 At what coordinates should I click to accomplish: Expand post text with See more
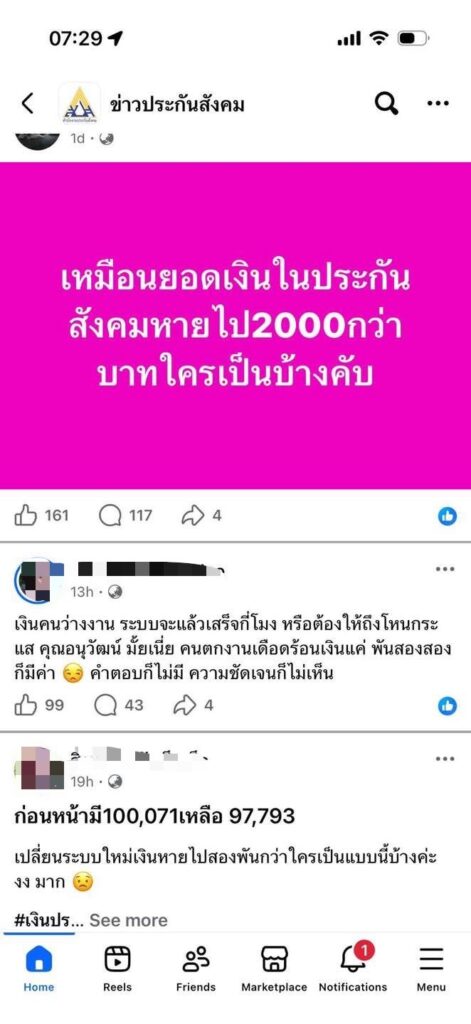click(x=128, y=920)
